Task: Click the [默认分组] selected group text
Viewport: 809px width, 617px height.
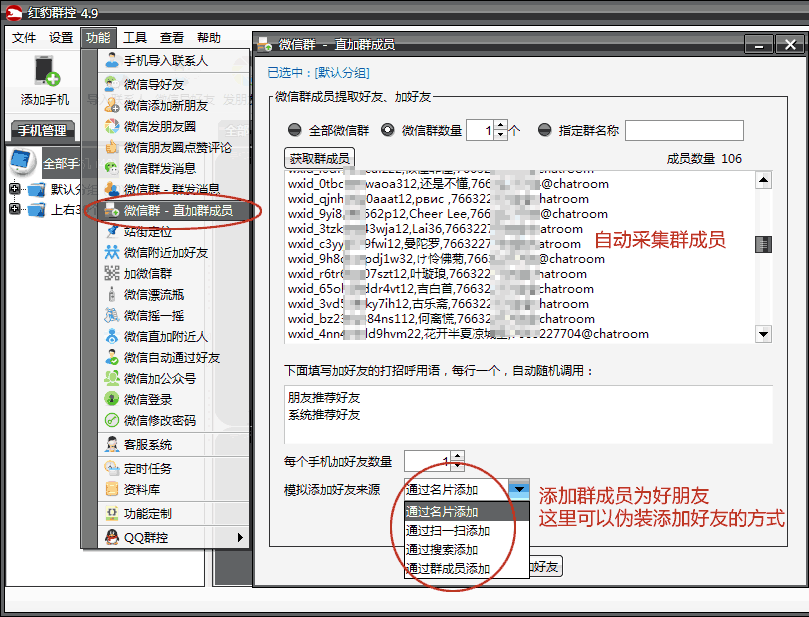Action: pyautogui.click(x=343, y=73)
